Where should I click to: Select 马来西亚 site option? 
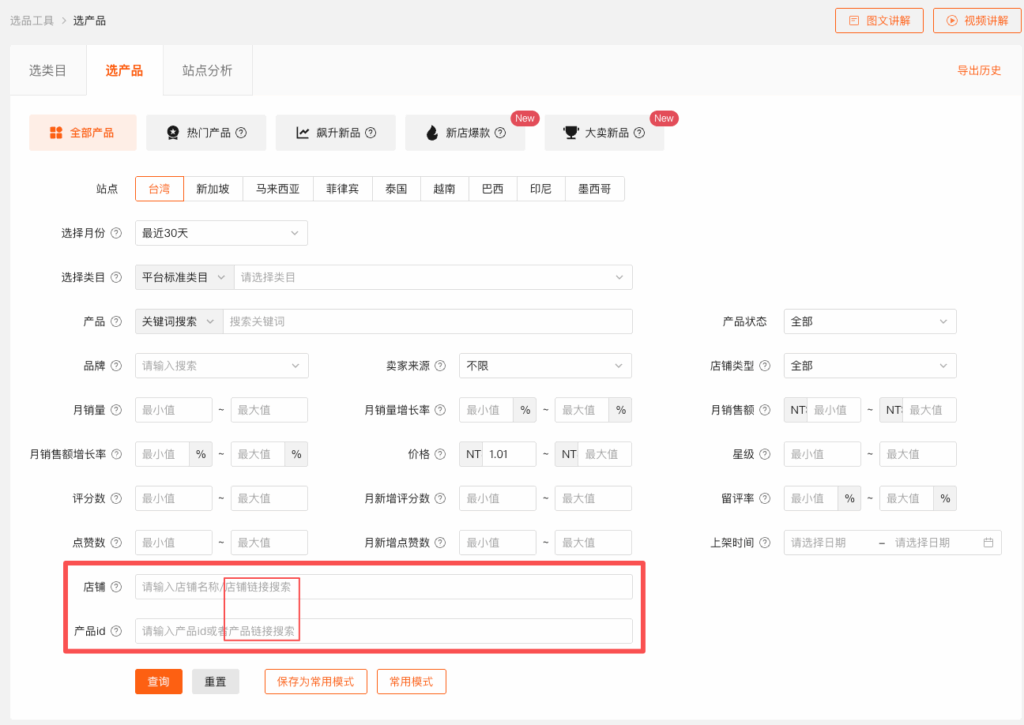pos(277,189)
